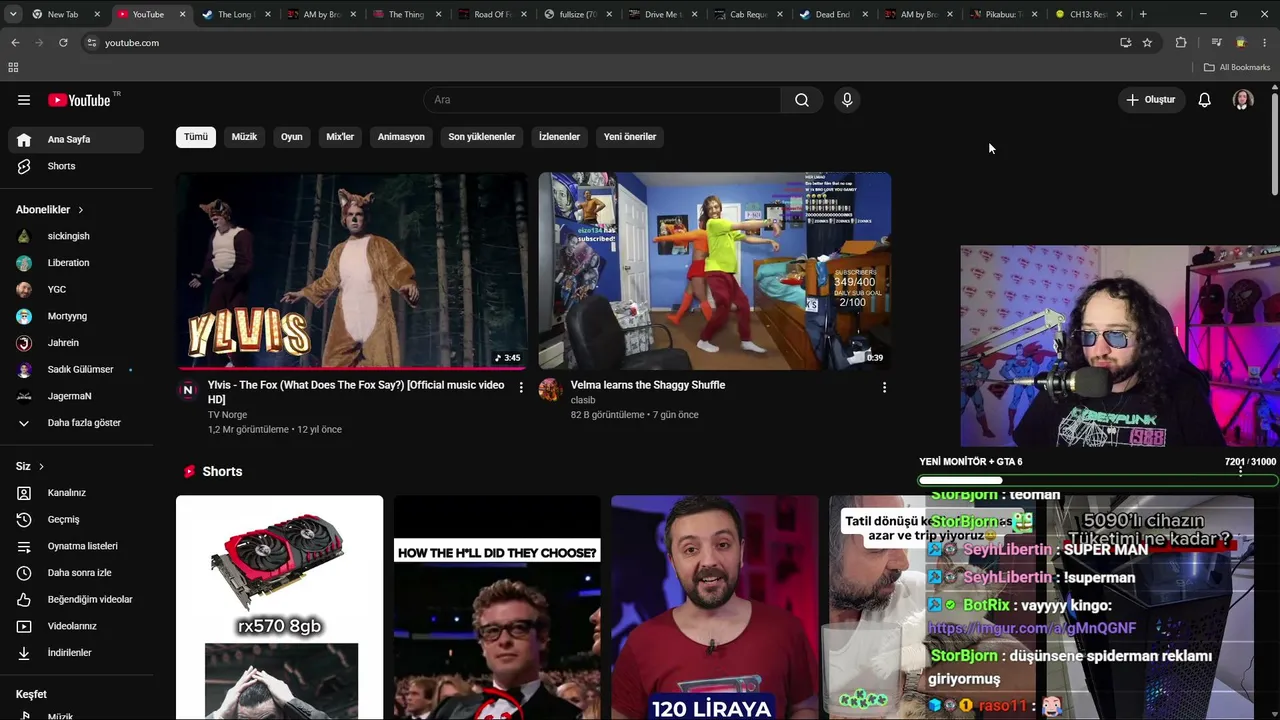Open a new browser tab with plus
1280x720 pixels.
(x=1143, y=14)
